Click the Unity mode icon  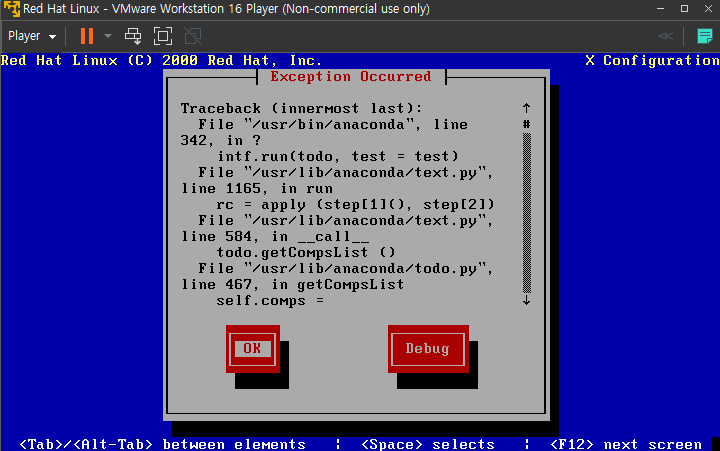[193, 36]
